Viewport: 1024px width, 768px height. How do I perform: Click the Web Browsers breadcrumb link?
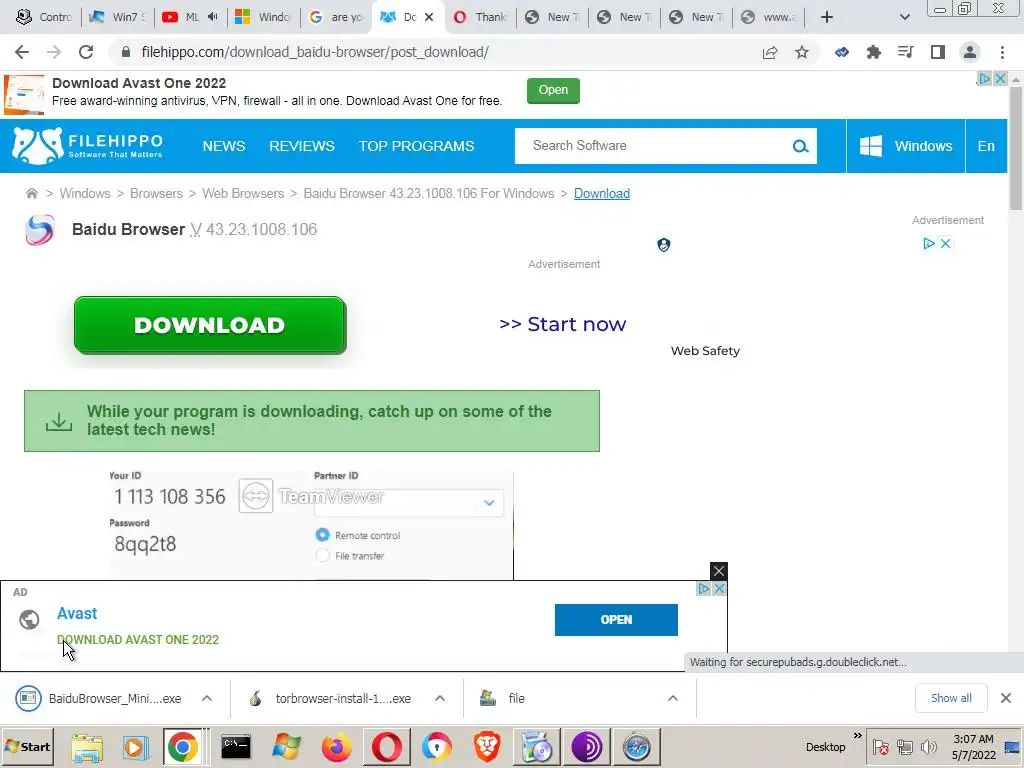coord(243,193)
